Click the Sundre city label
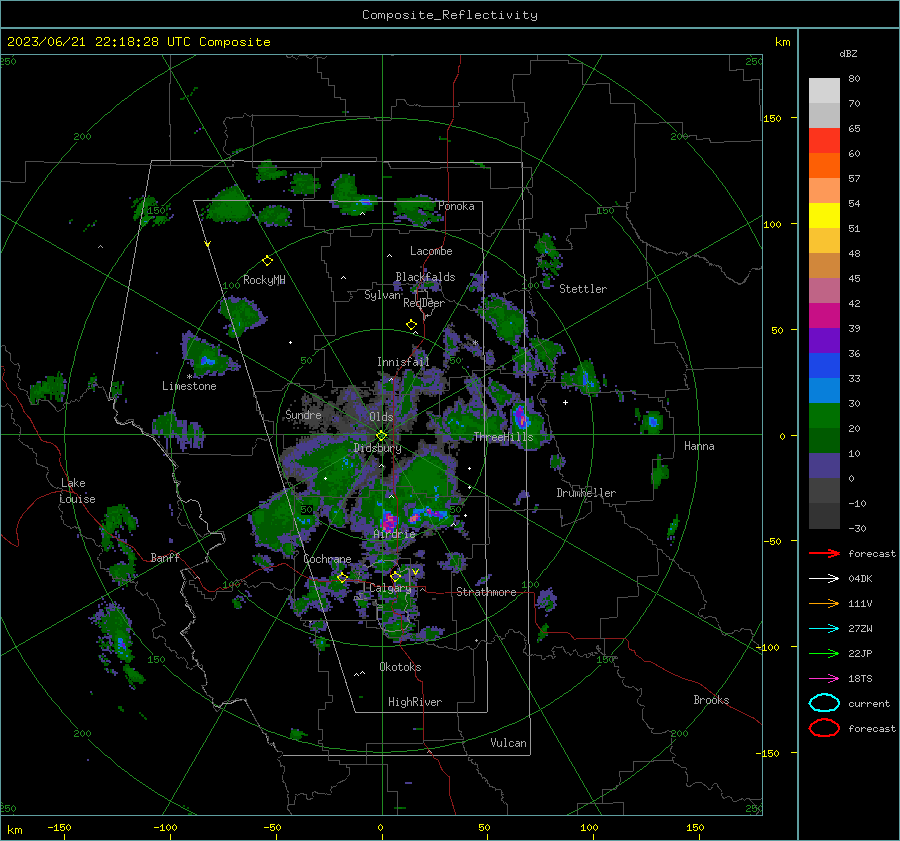900x841 pixels. click(x=303, y=414)
